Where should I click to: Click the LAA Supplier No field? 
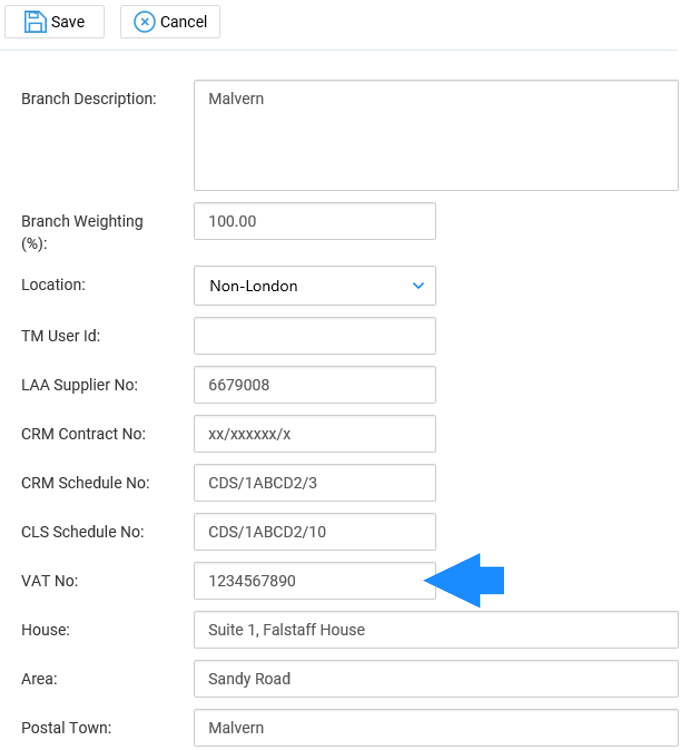click(315, 385)
